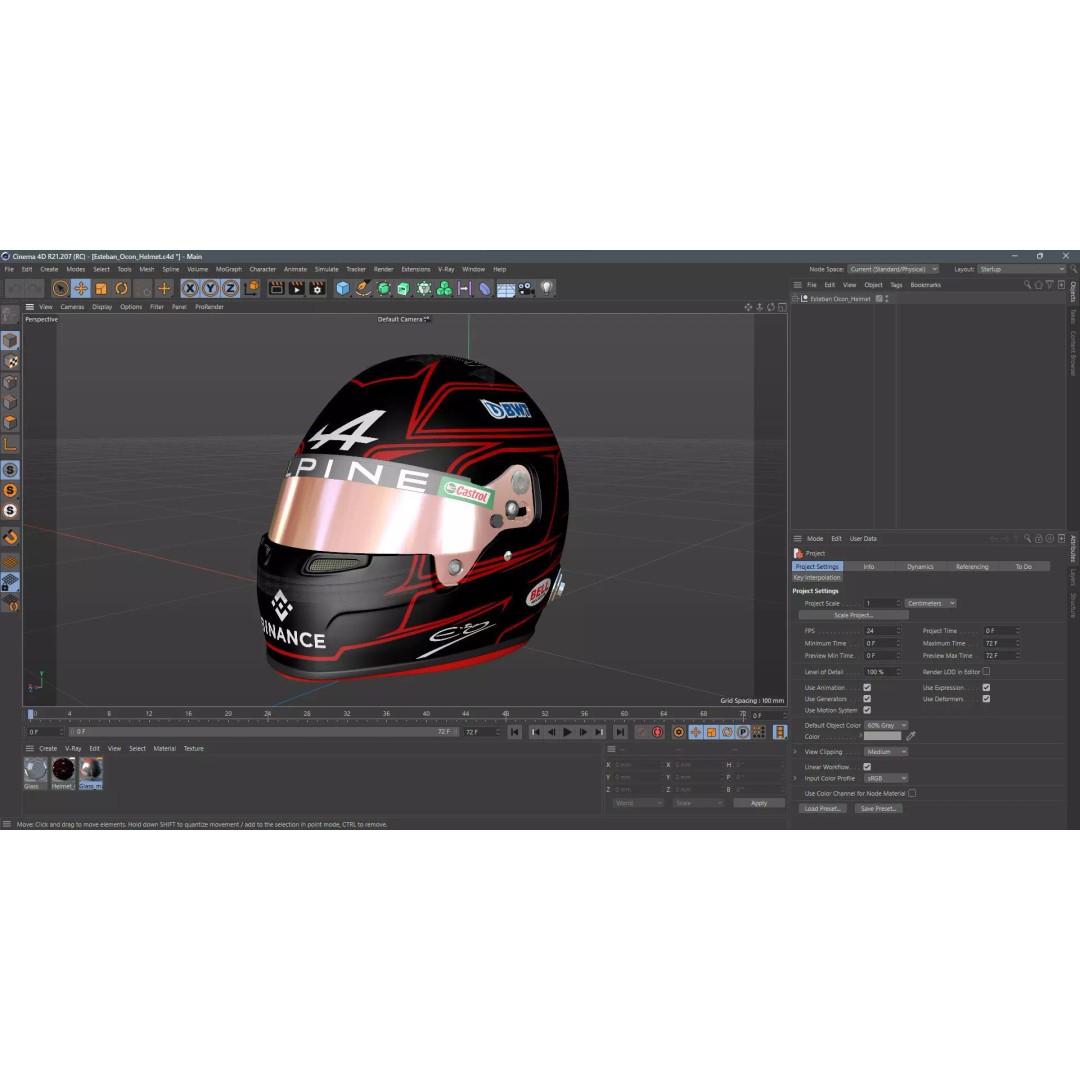Select the Move tool in the toolbar
The width and height of the screenshot is (1080, 1080).
coord(80,289)
